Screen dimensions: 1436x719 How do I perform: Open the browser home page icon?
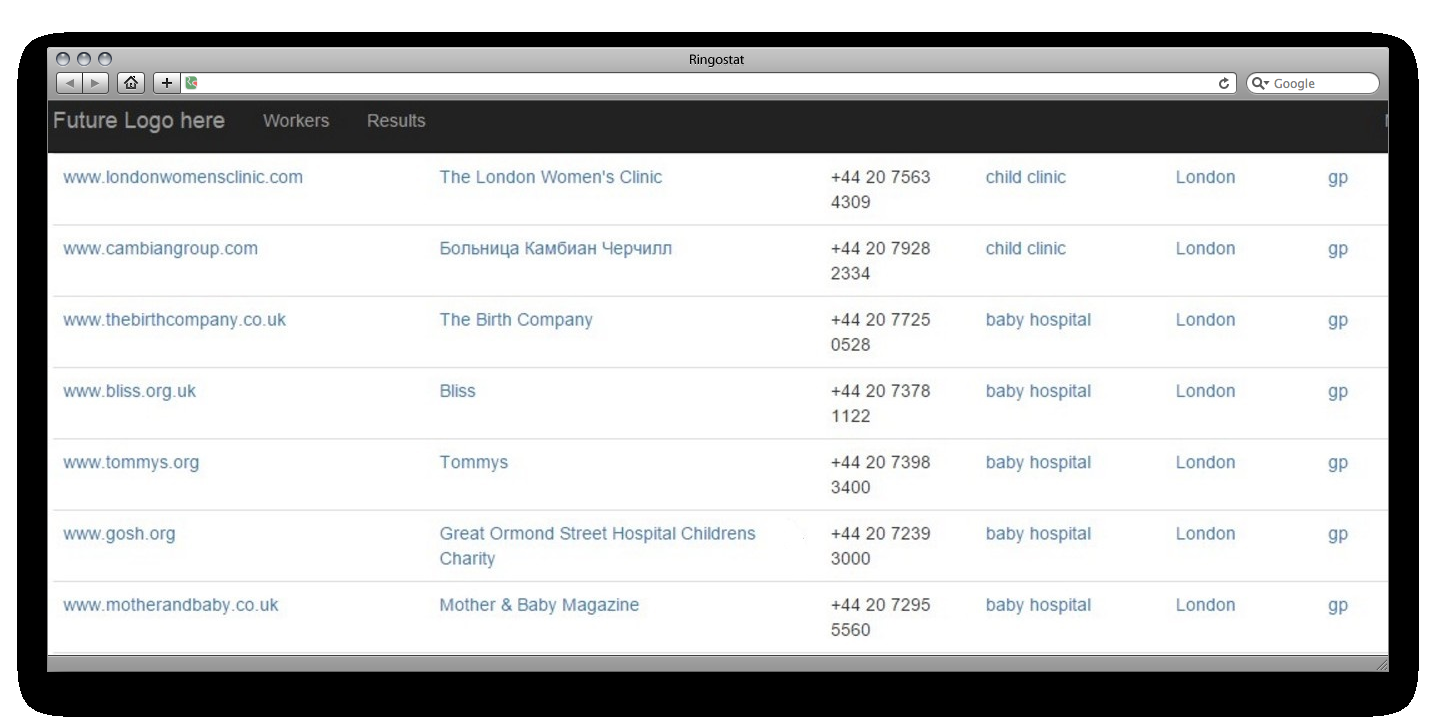(131, 83)
